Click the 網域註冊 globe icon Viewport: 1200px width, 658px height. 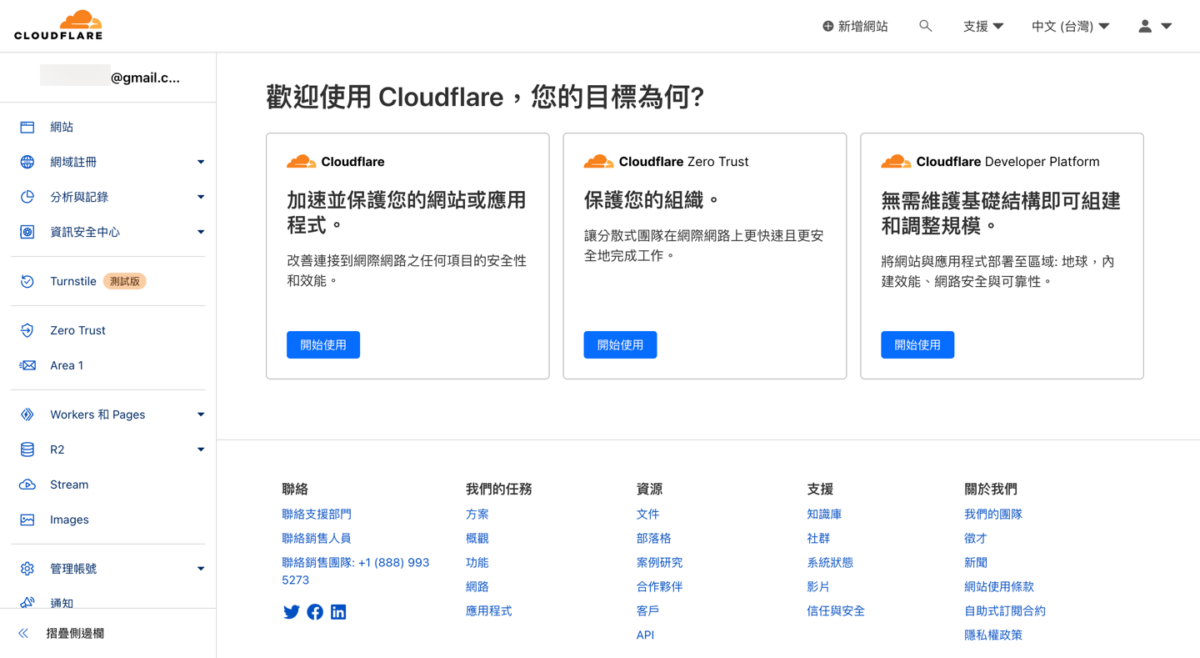click(28, 162)
